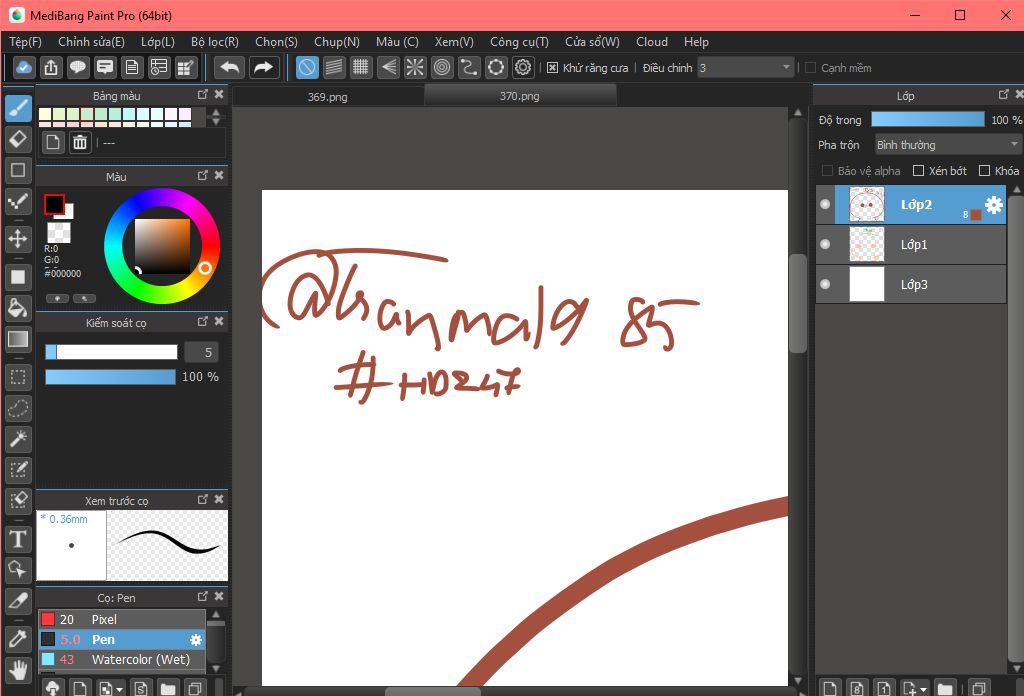
Task: Open the Công cụ(T) menu
Action: pyautogui.click(x=519, y=42)
